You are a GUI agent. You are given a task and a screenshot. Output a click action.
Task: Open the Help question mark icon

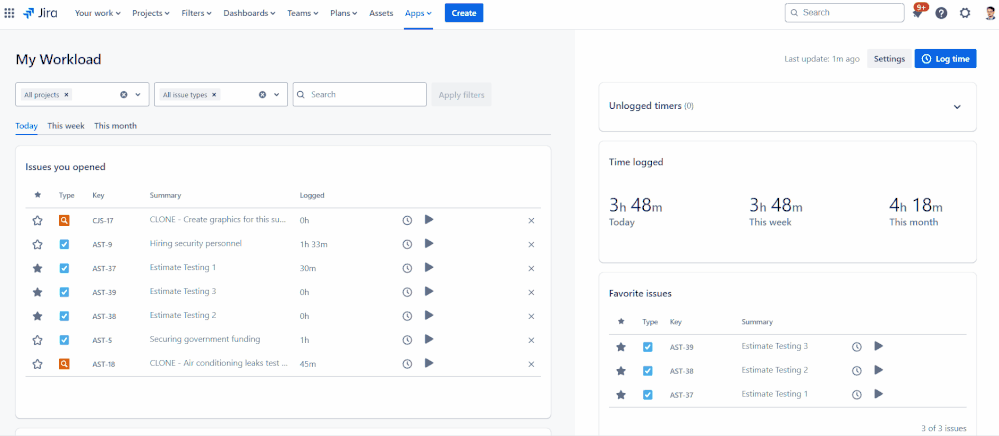coord(941,13)
